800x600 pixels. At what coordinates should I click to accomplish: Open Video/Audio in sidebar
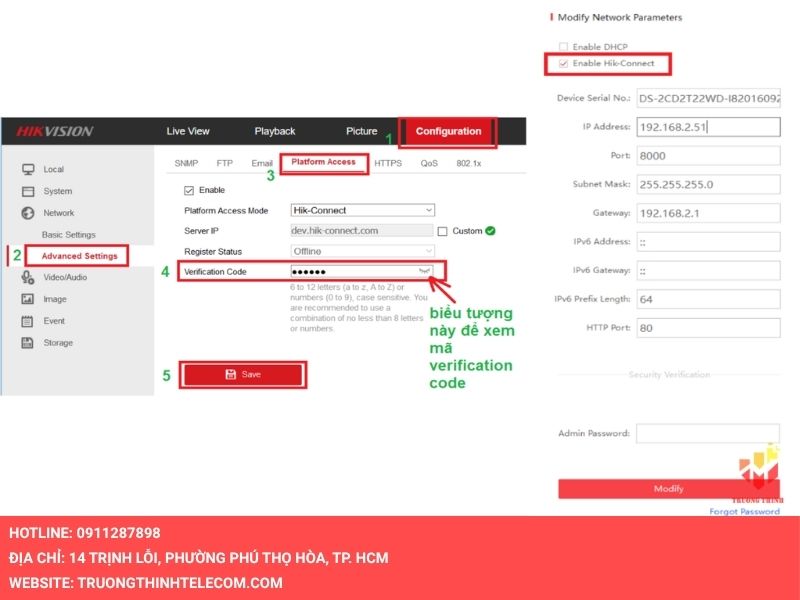click(65, 278)
